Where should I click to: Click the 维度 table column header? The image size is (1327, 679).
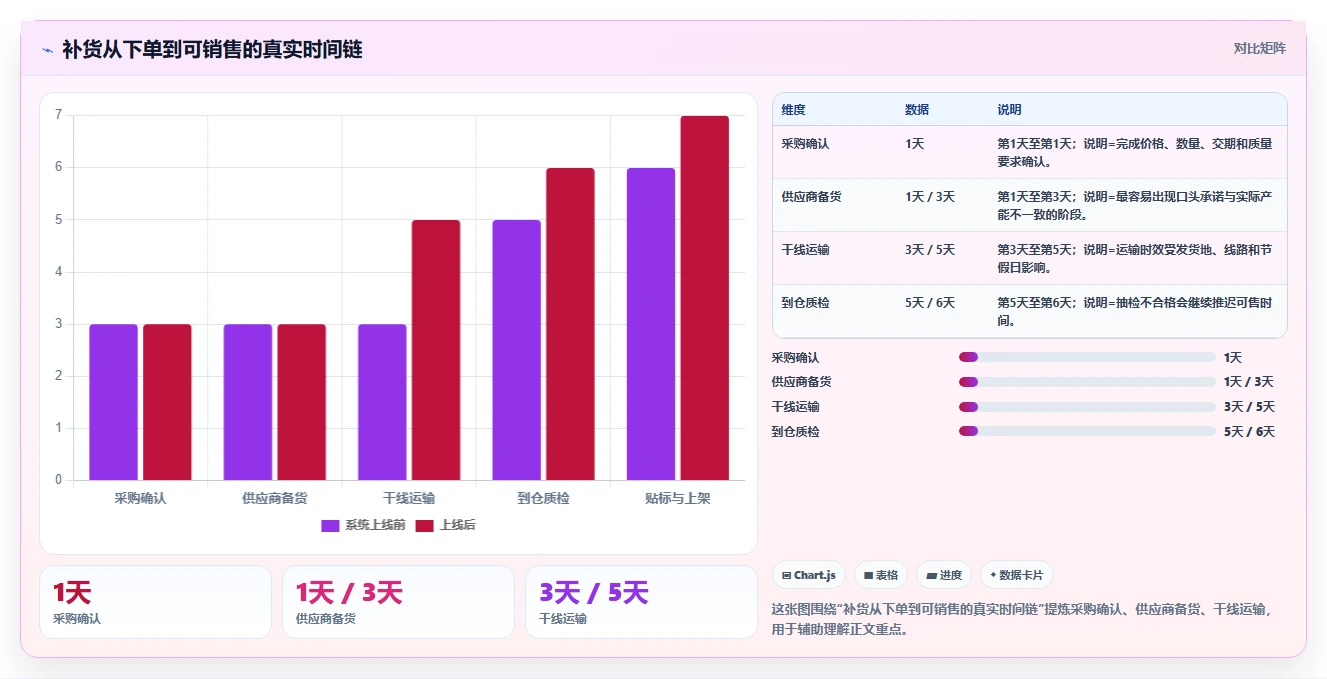click(794, 109)
